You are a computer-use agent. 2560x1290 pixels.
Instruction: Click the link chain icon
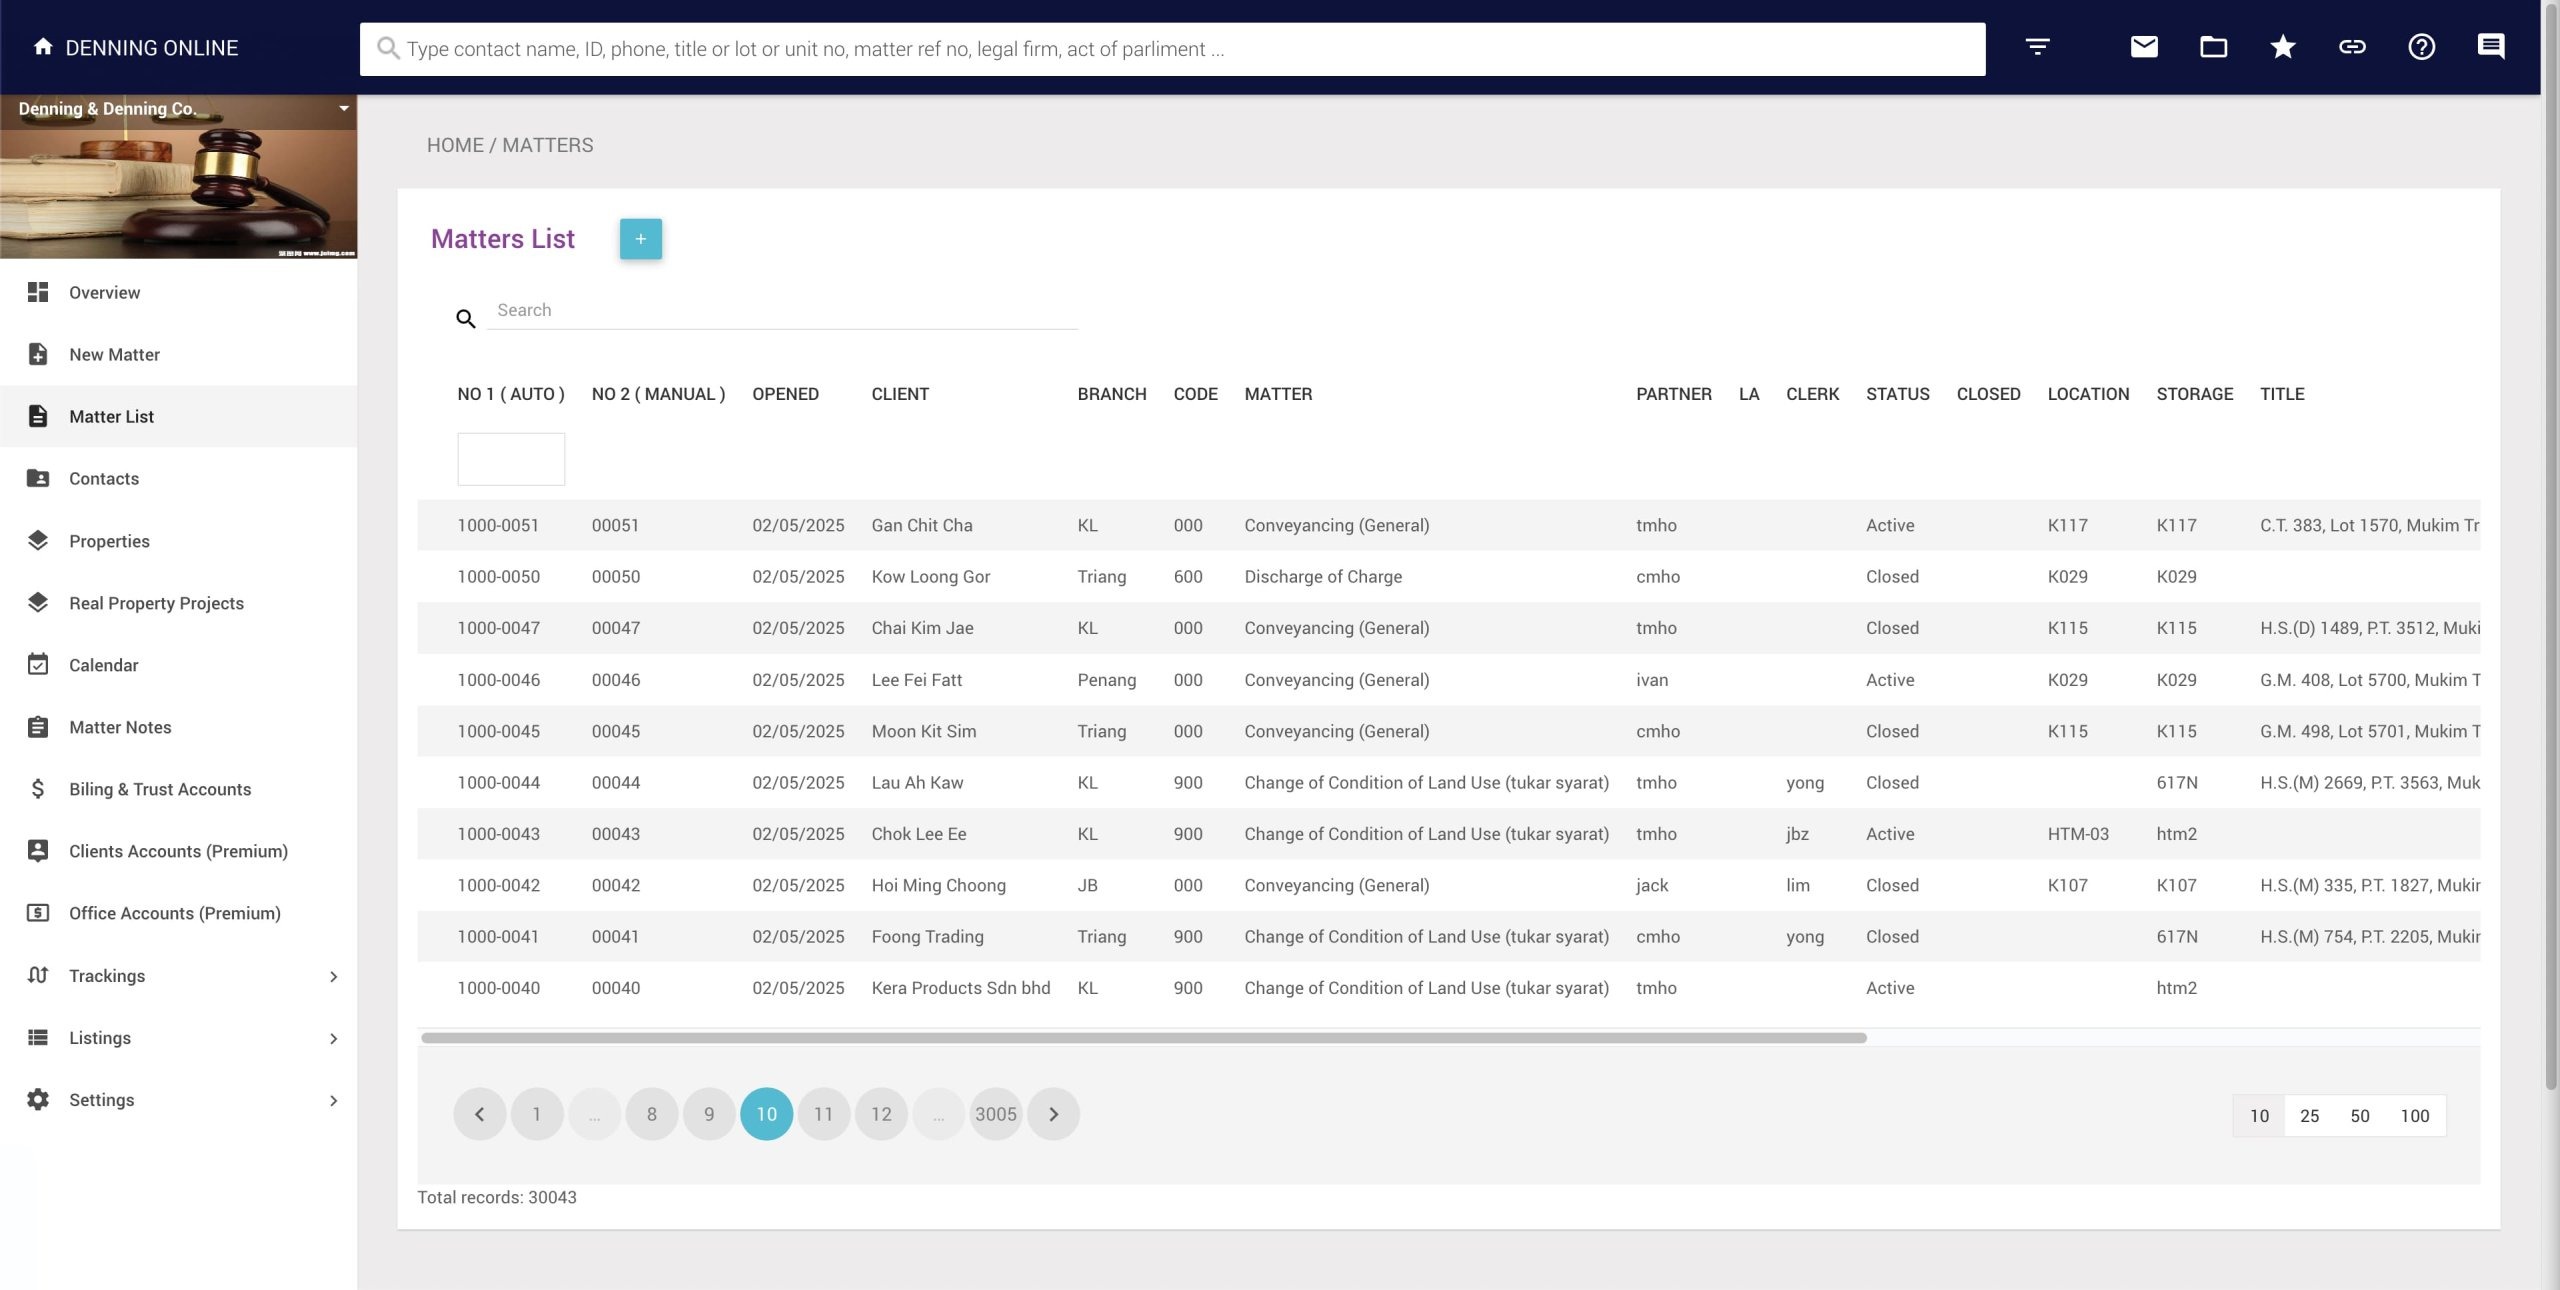(2352, 47)
